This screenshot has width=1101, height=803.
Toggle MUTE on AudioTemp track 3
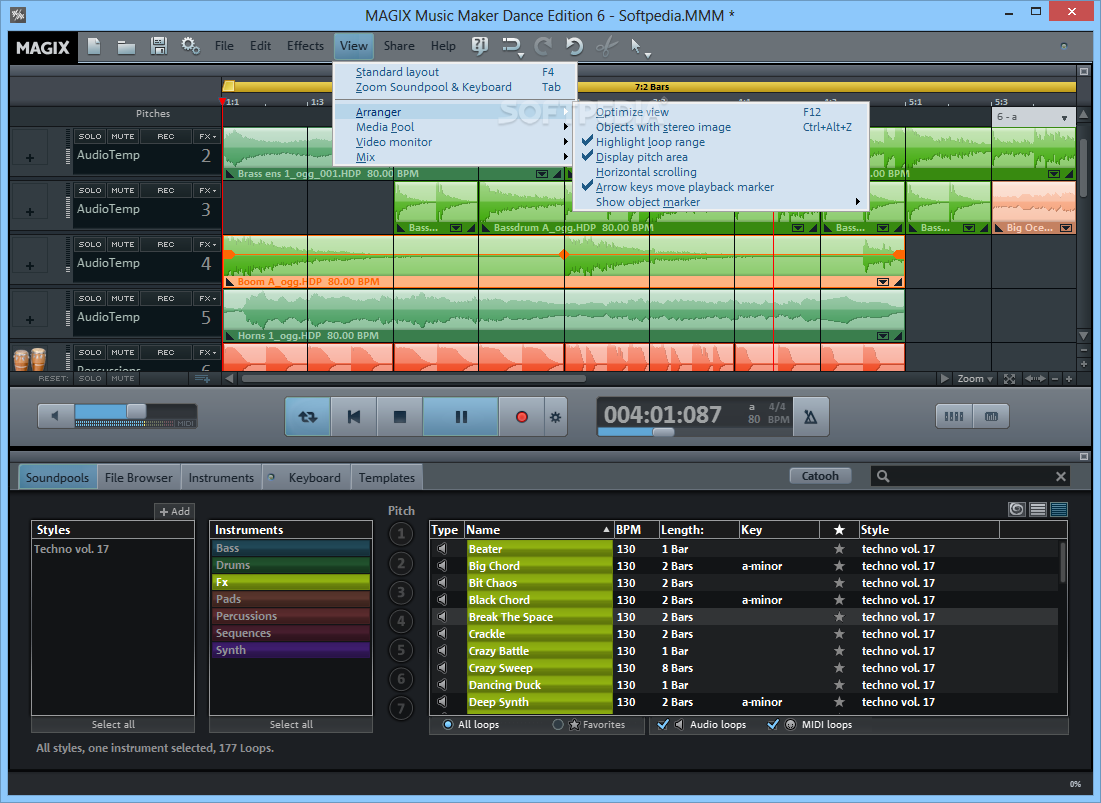tap(123, 190)
